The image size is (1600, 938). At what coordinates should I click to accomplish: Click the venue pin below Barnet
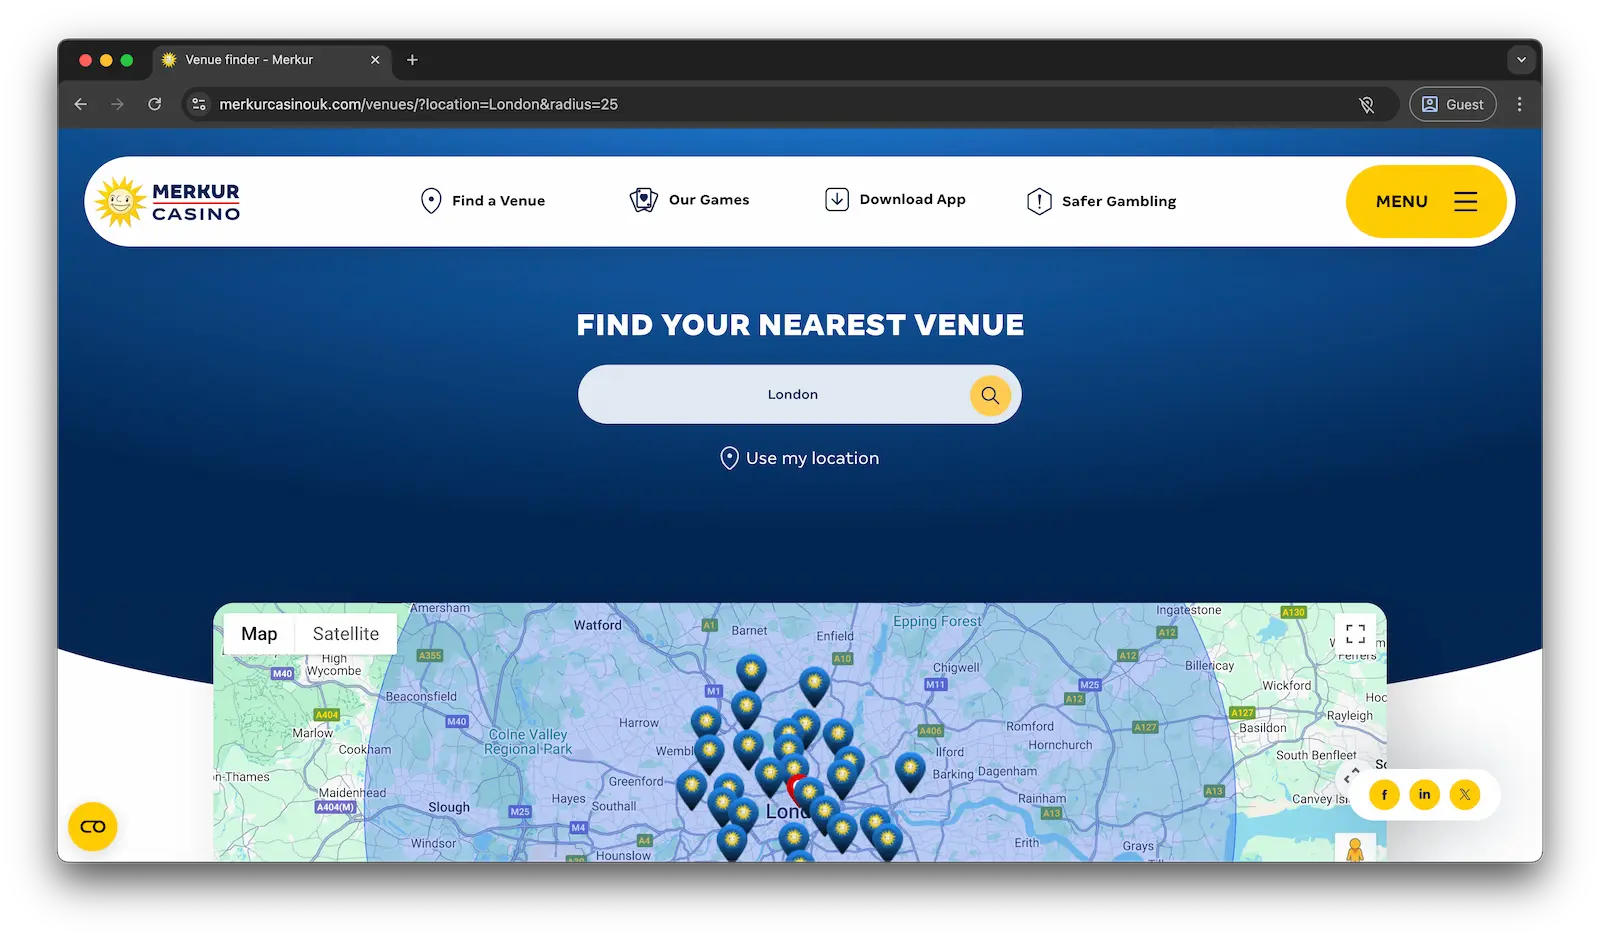[x=751, y=673]
